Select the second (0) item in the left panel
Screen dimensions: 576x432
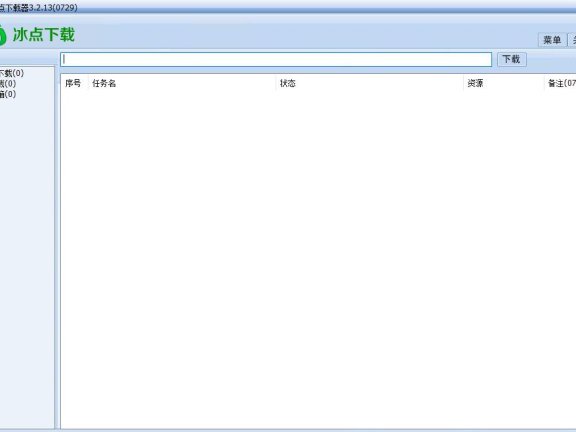[x=8, y=84]
